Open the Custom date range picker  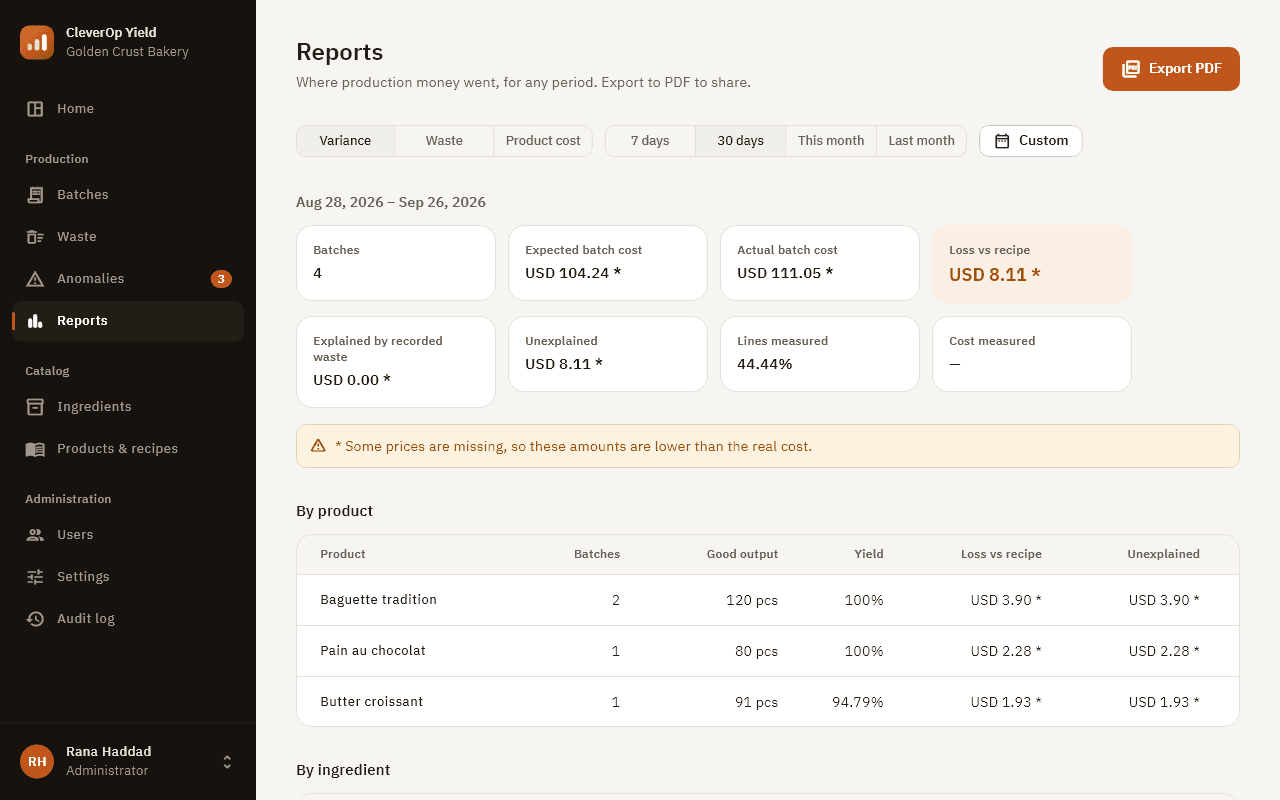(1031, 141)
